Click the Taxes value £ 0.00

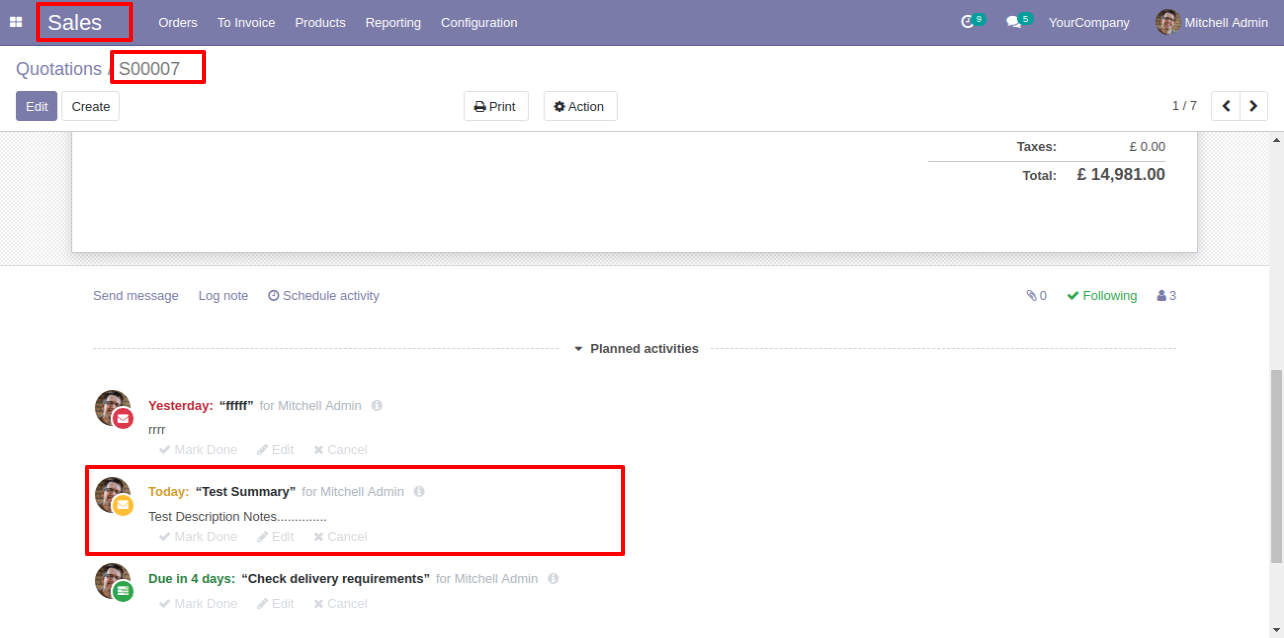1147,147
